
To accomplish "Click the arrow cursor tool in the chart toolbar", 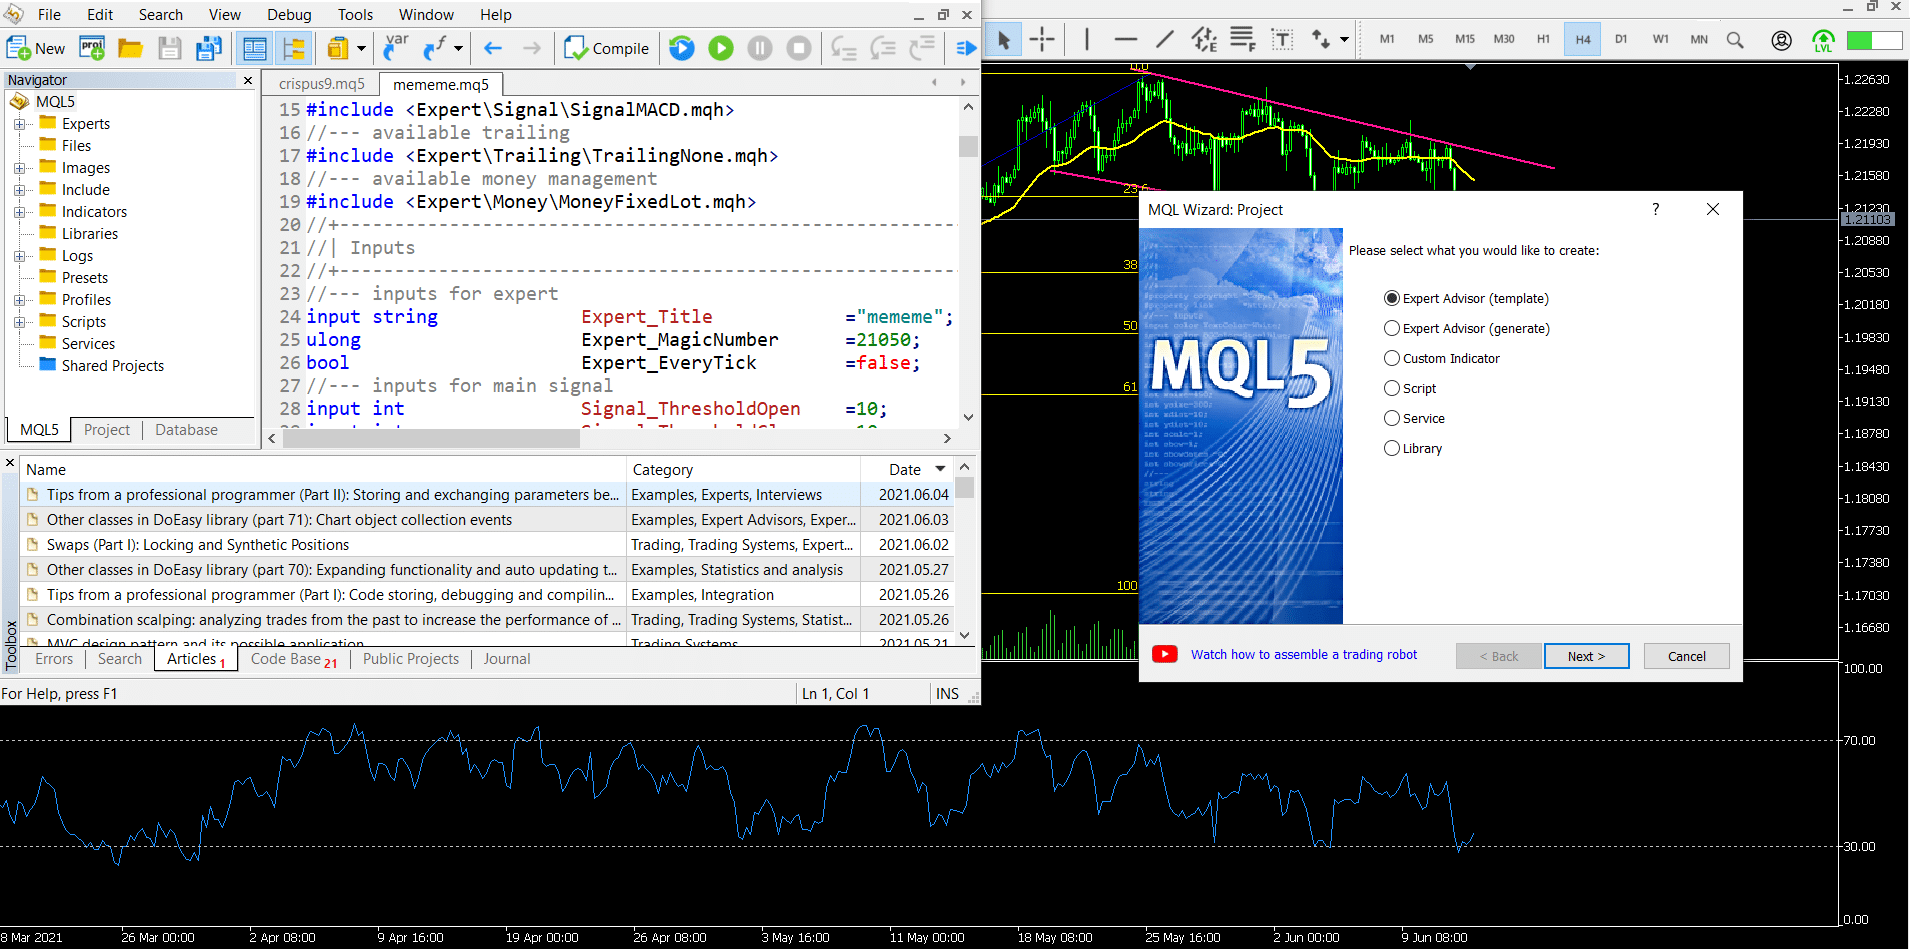I will tap(1004, 39).
